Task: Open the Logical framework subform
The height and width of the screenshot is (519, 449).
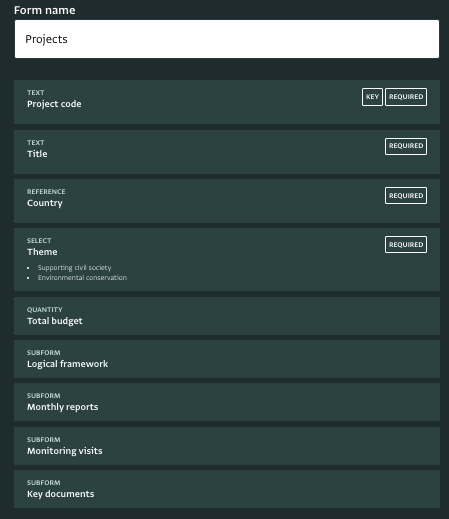Action: coord(227,359)
